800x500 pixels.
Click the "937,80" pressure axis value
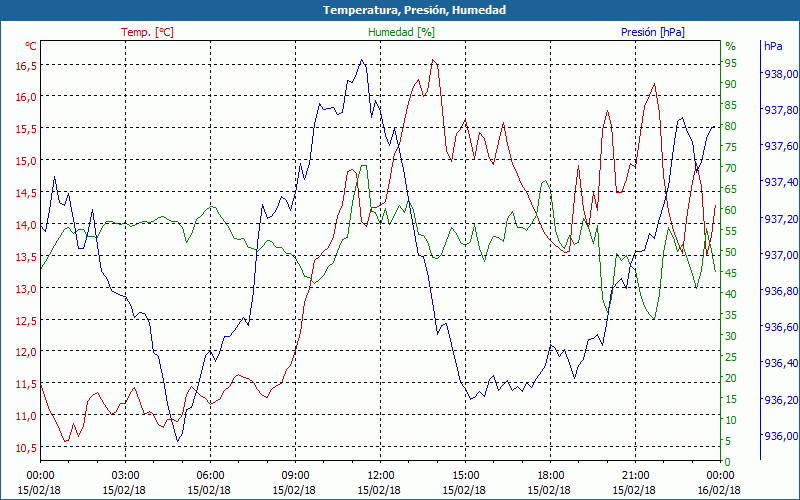tap(781, 110)
